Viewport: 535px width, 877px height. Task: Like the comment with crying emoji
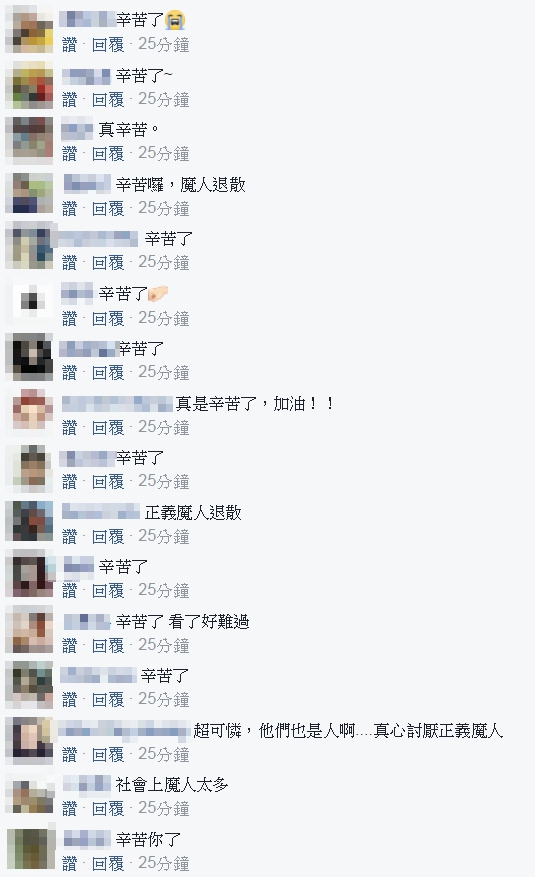[69, 44]
